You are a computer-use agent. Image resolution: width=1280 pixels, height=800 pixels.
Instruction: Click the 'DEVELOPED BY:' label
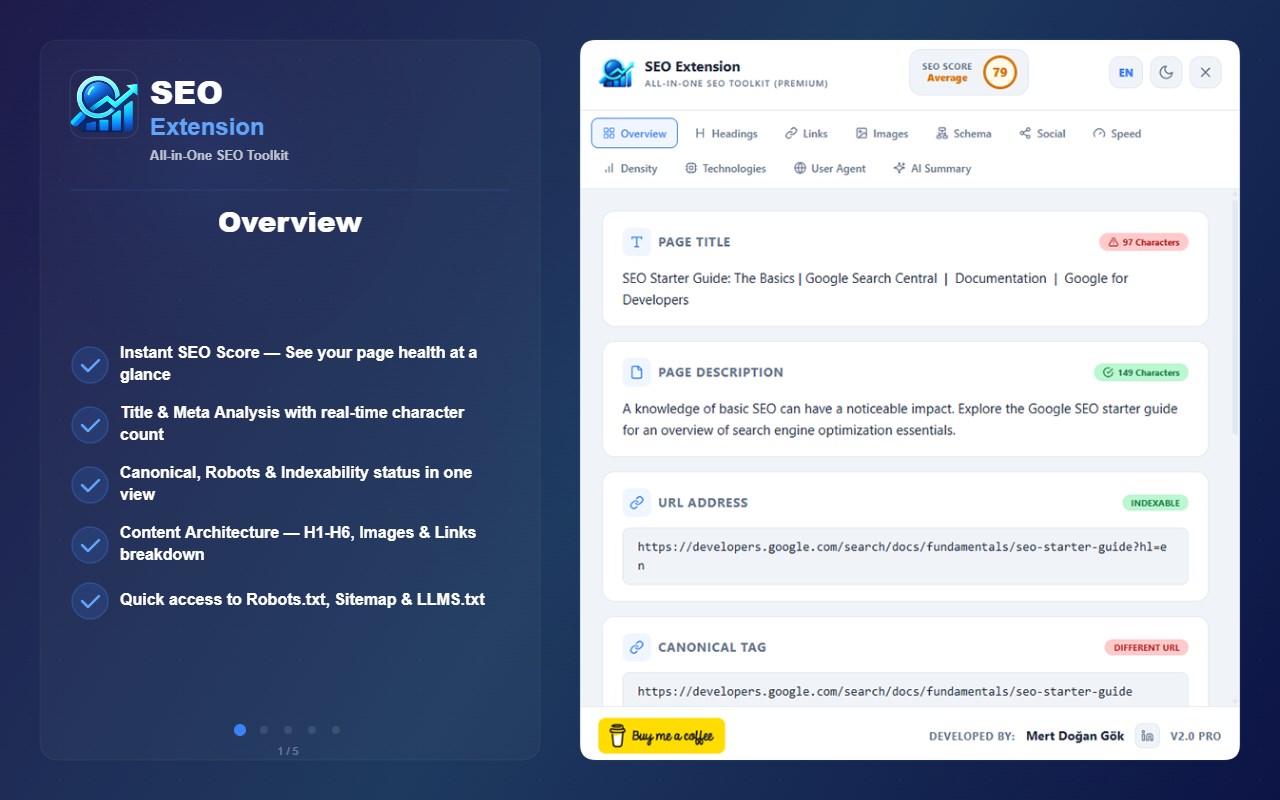[x=972, y=736]
